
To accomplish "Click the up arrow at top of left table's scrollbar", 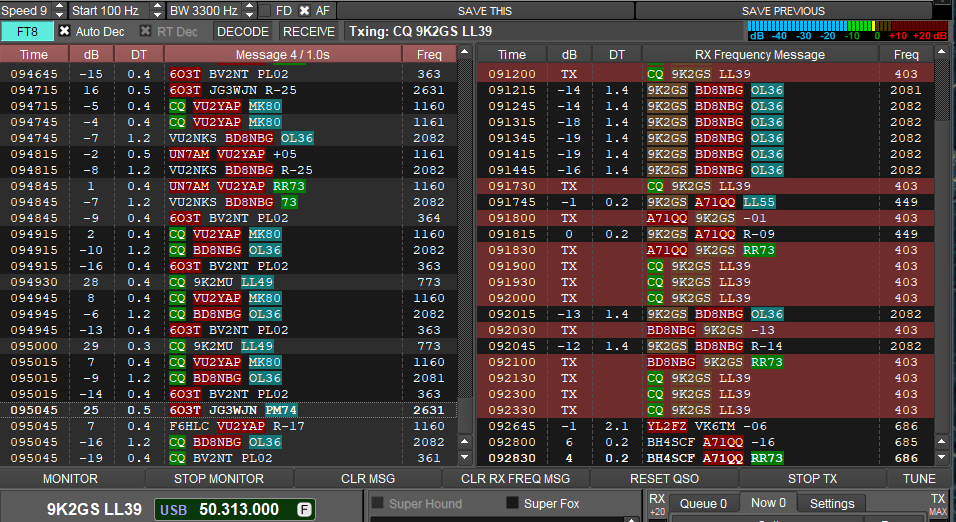I will pyautogui.click(x=465, y=52).
